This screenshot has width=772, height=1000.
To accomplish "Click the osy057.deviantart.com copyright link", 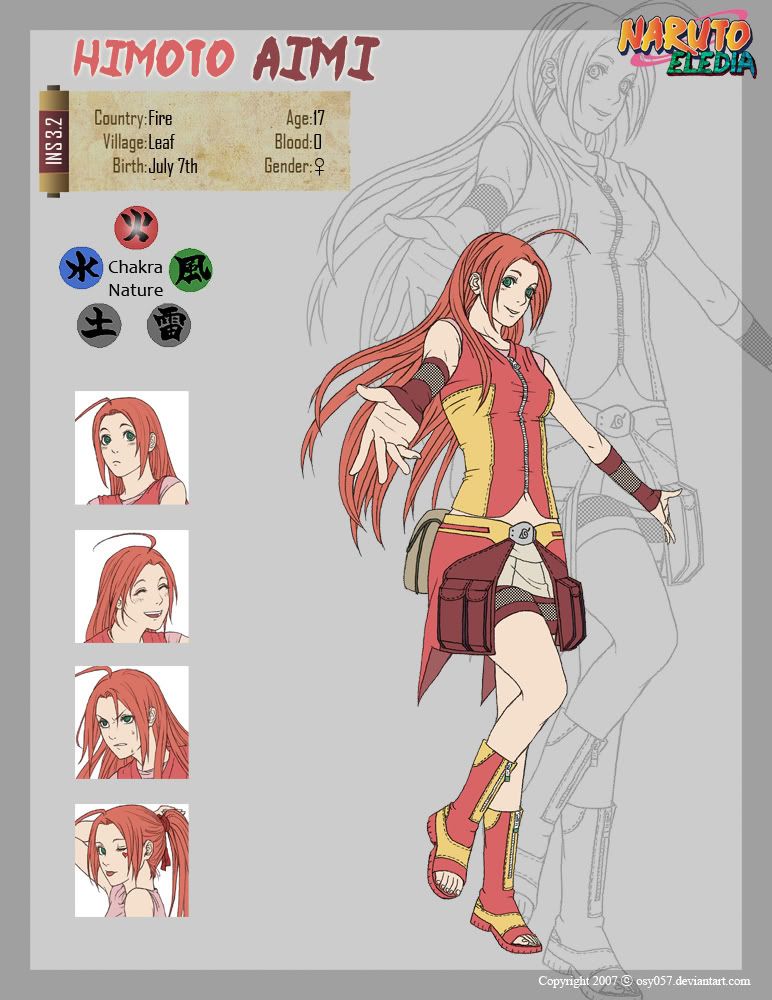I will tap(692, 980).
